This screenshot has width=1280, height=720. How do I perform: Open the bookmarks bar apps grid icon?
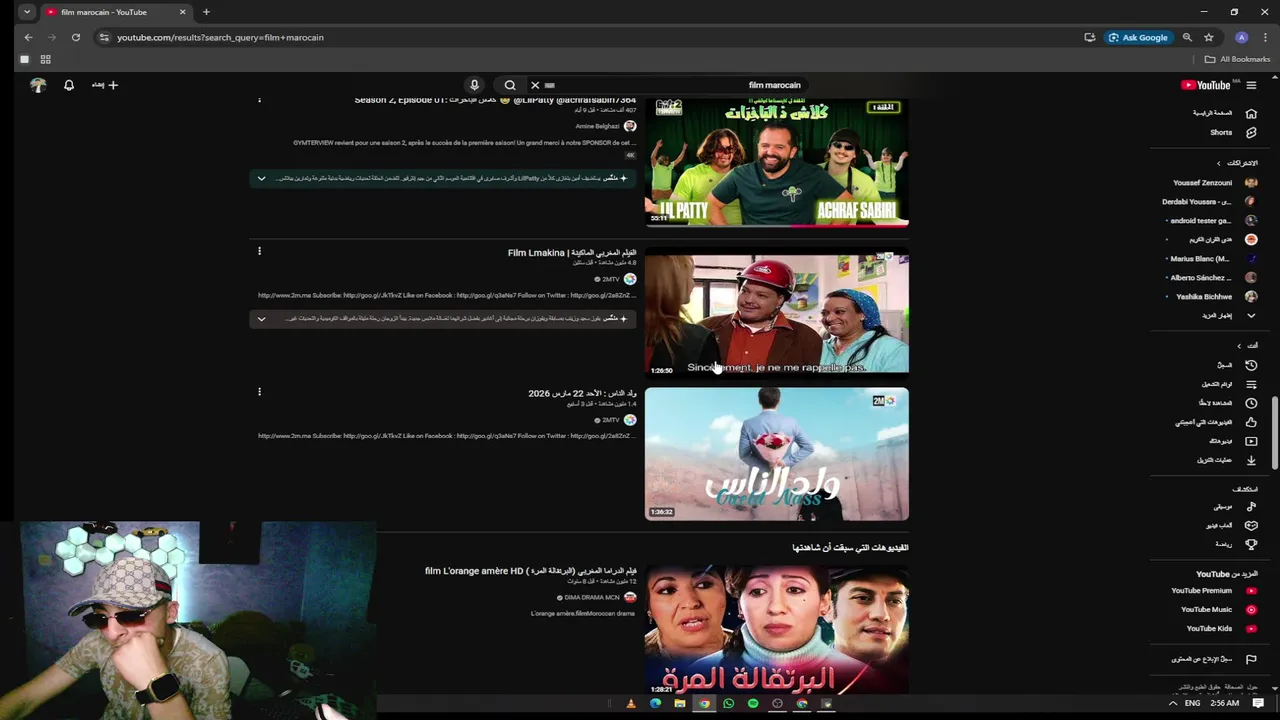pyautogui.click(x=45, y=59)
